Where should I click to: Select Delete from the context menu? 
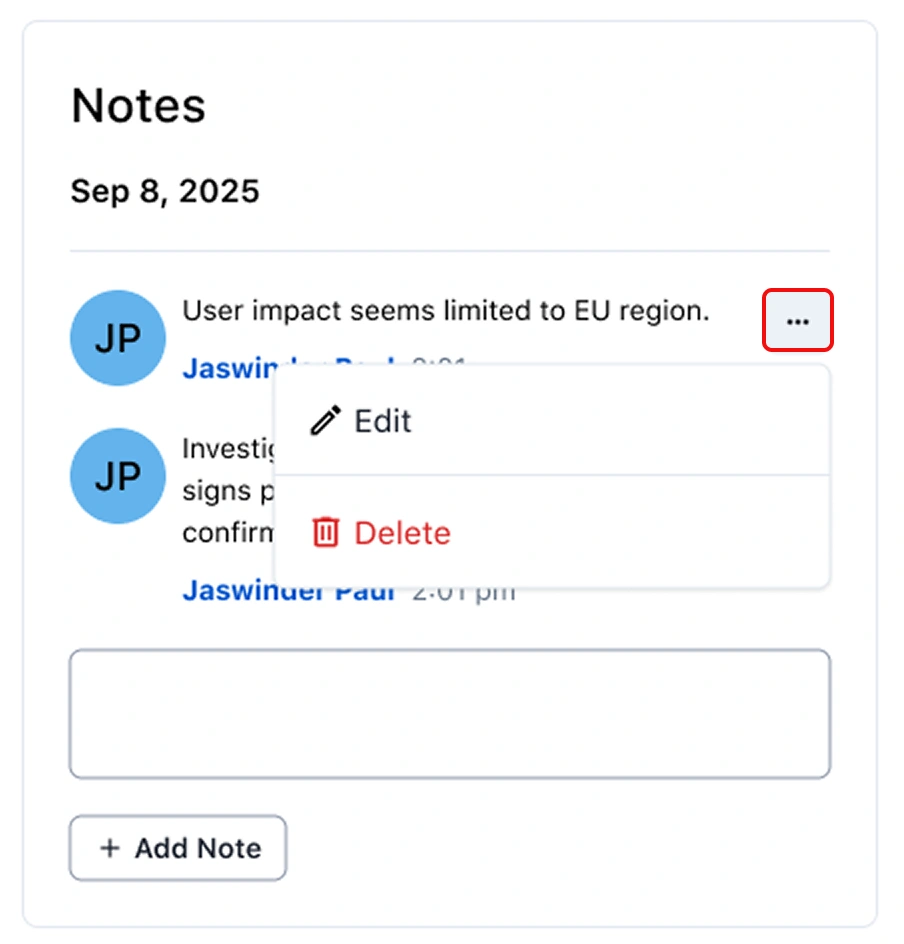pyautogui.click(x=402, y=533)
